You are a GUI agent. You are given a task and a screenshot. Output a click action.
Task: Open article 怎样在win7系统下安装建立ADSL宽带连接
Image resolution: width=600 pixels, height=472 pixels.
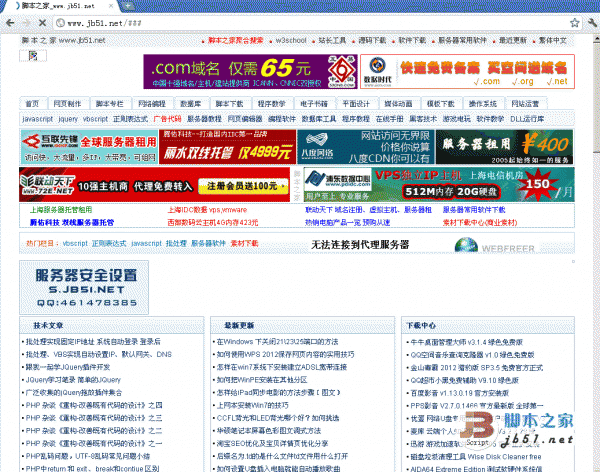click(282, 367)
